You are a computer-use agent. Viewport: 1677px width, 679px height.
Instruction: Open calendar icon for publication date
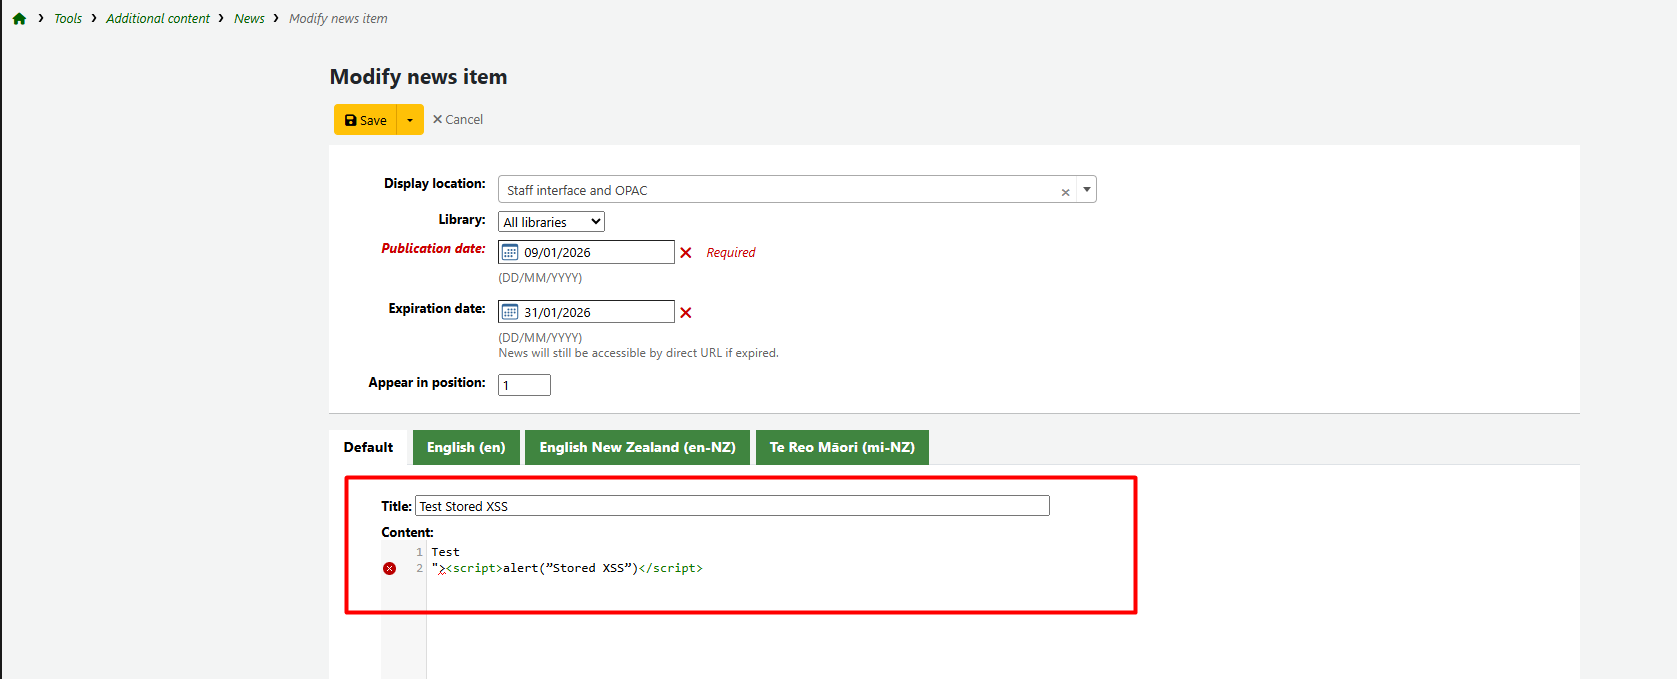pos(510,253)
